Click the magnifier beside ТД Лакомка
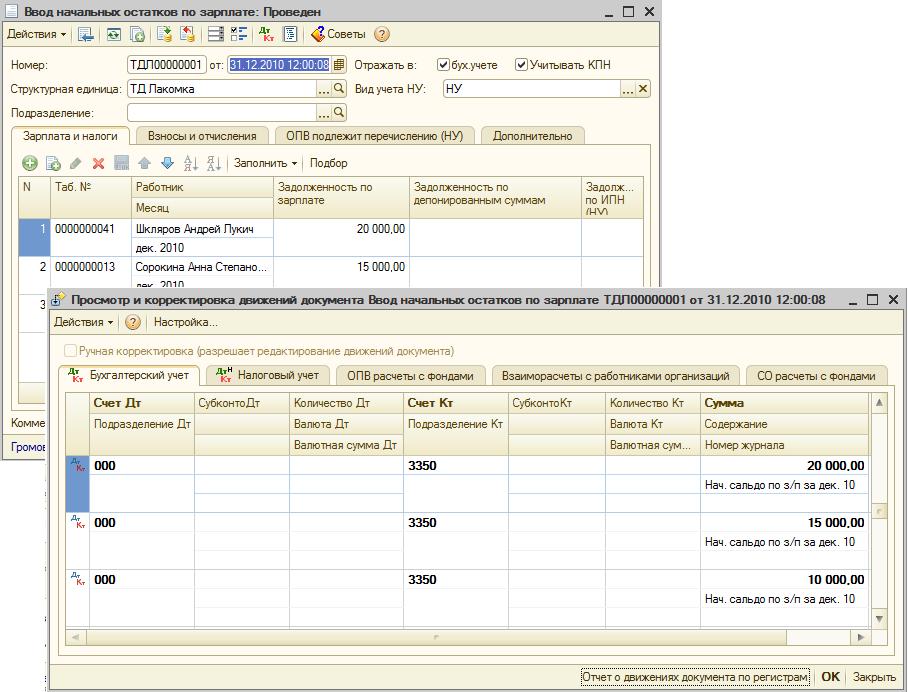This screenshot has height=692, width=908. [339, 89]
